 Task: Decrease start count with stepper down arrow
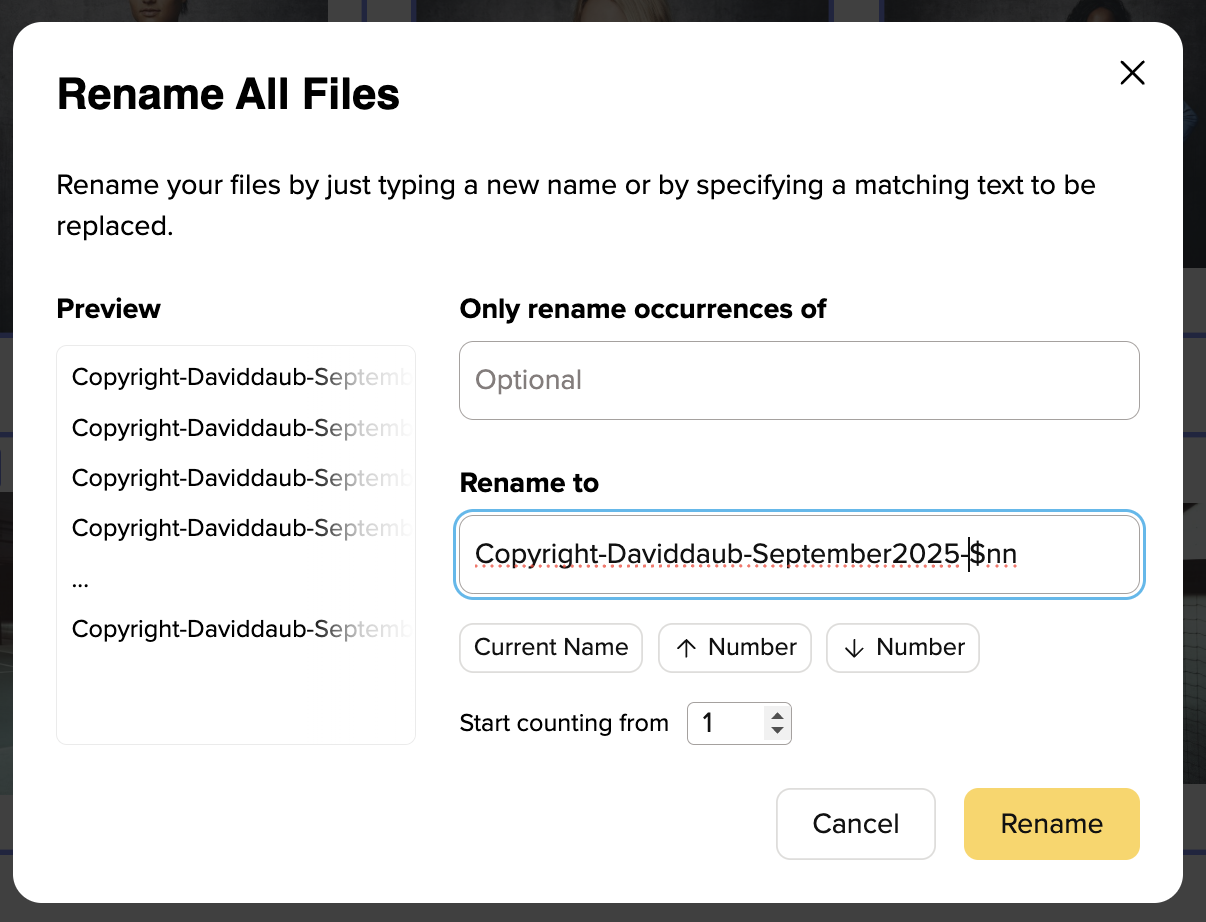[777, 731]
